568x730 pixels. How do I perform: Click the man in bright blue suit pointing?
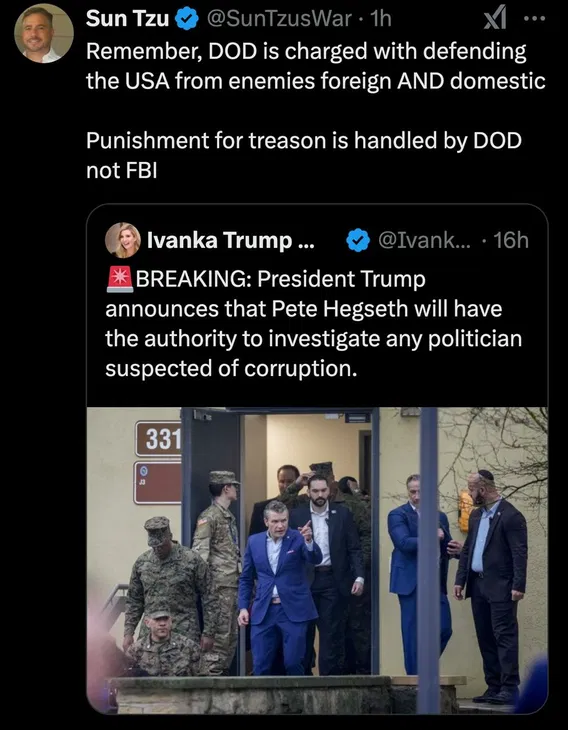278,588
